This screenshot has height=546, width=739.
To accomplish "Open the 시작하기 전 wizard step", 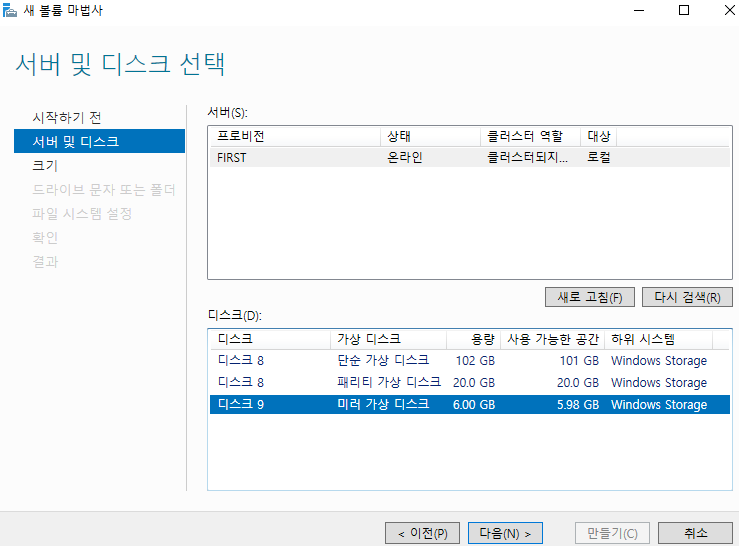I will tap(66, 117).
